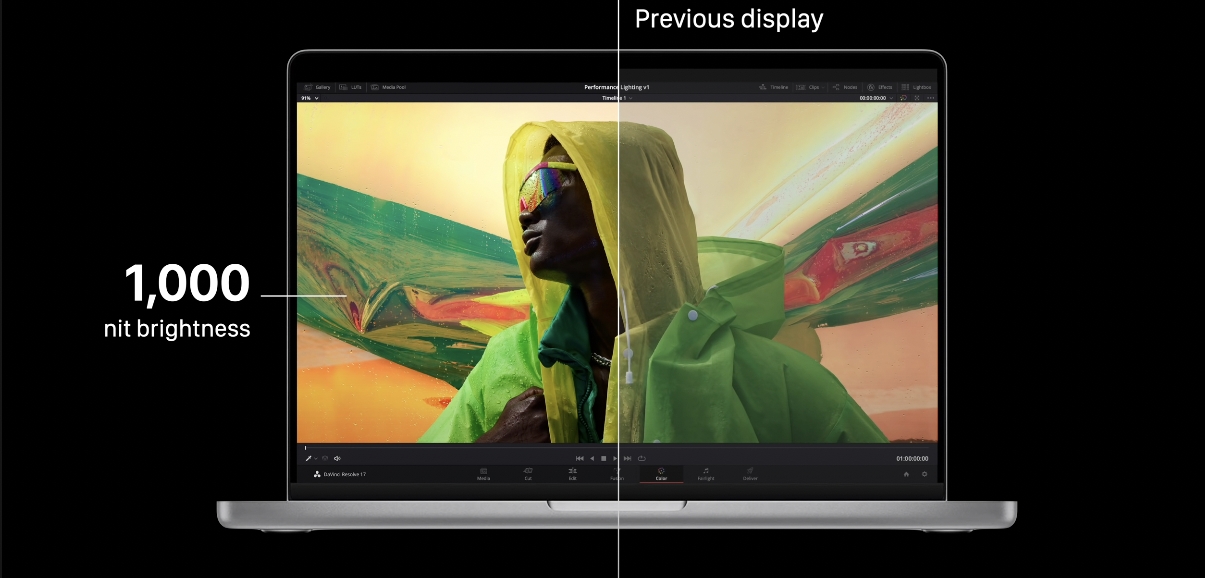Switch to the Edit page
This screenshot has height=578, width=1205.
pyautogui.click(x=573, y=474)
